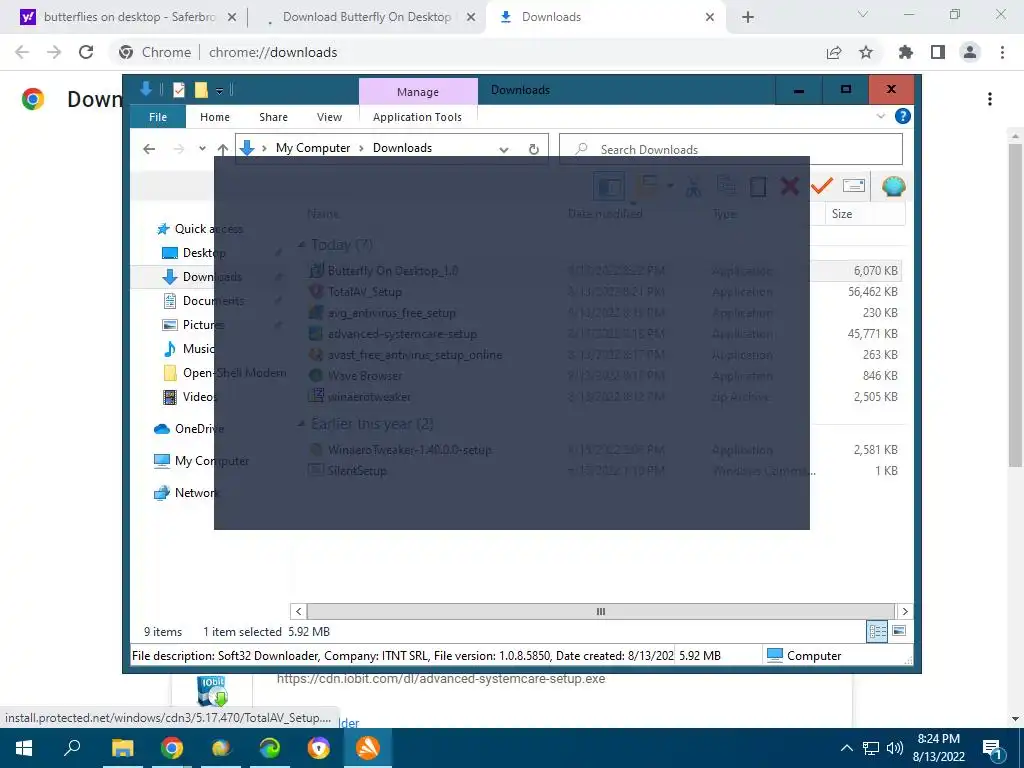The width and height of the screenshot is (1024, 768).
Task: Click the red X delete toolbar icon
Action: 790,186
